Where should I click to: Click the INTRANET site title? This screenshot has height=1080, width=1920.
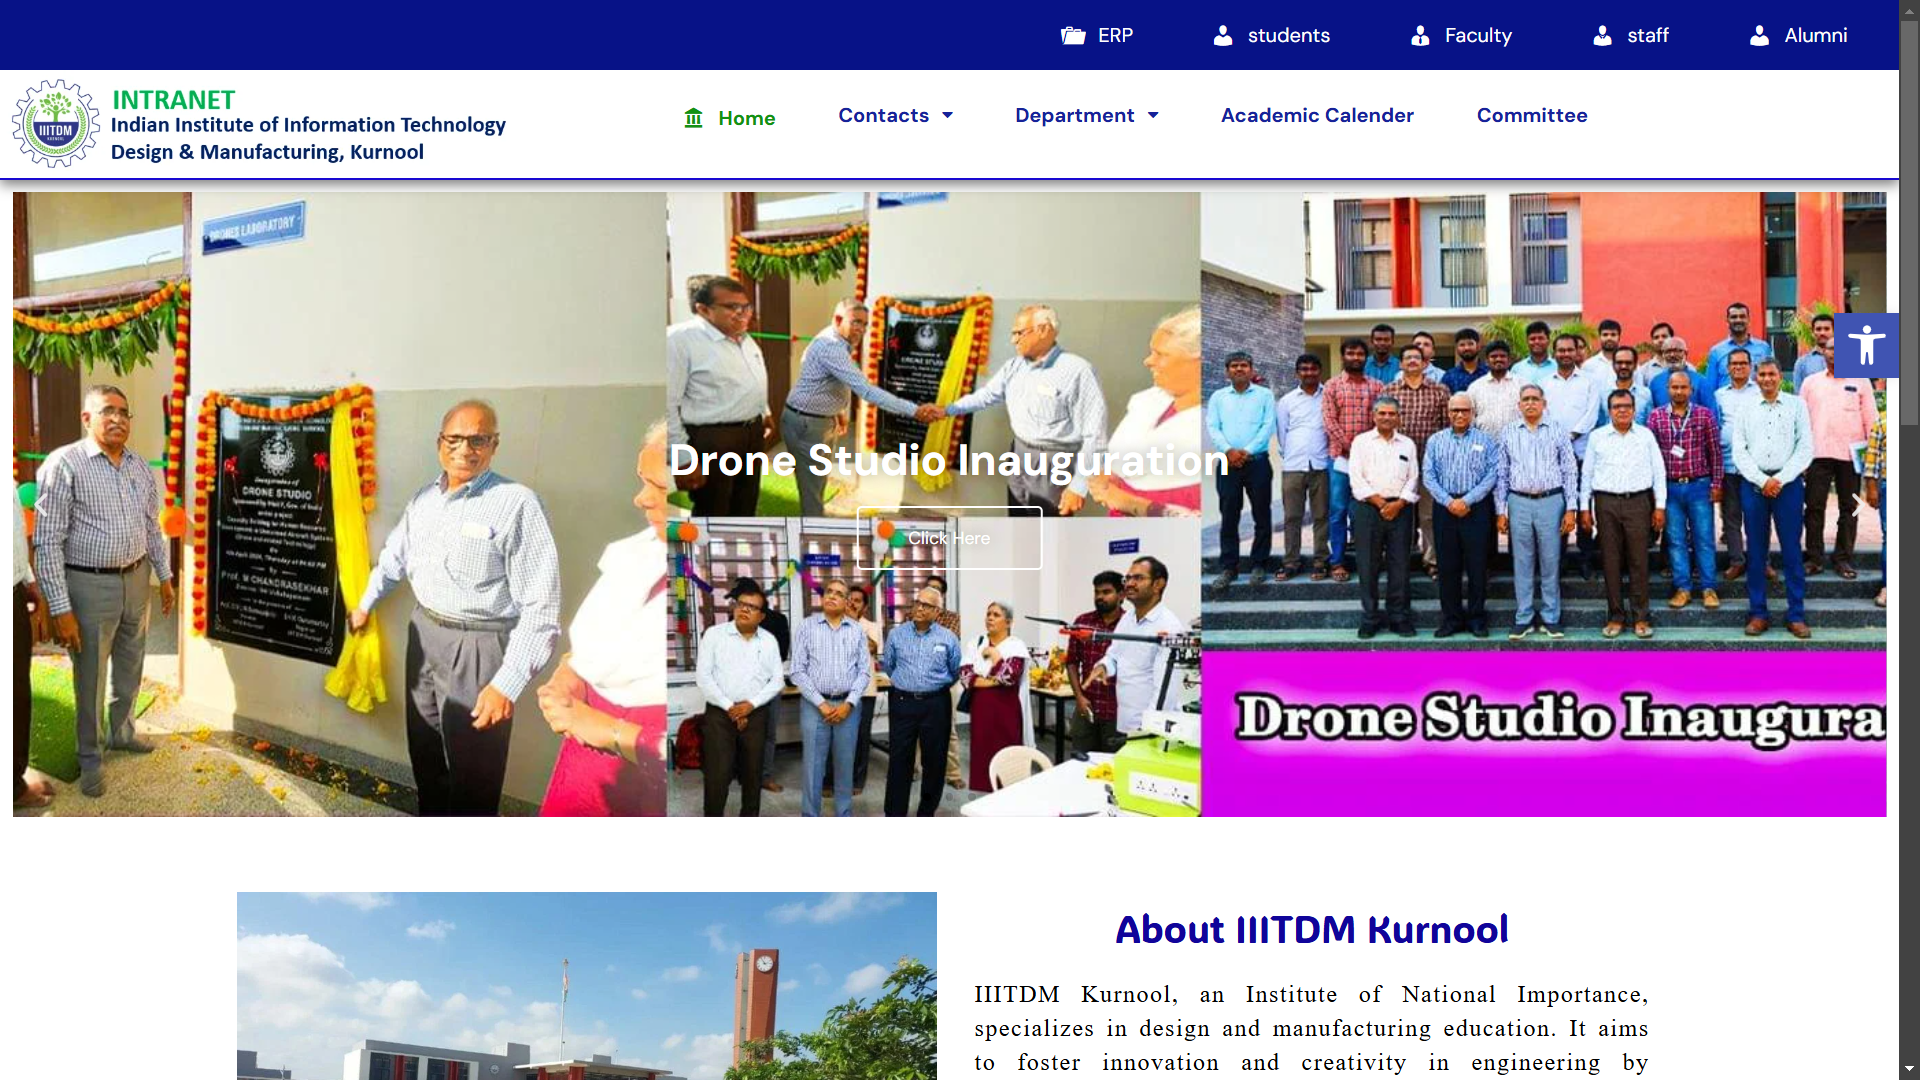pyautogui.click(x=174, y=100)
